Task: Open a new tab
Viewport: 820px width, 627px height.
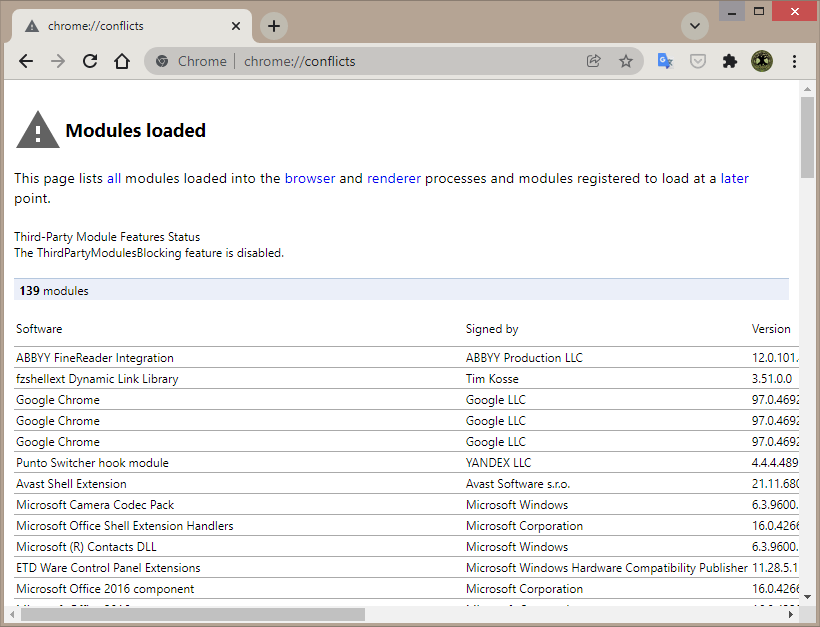Action: tap(274, 26)
